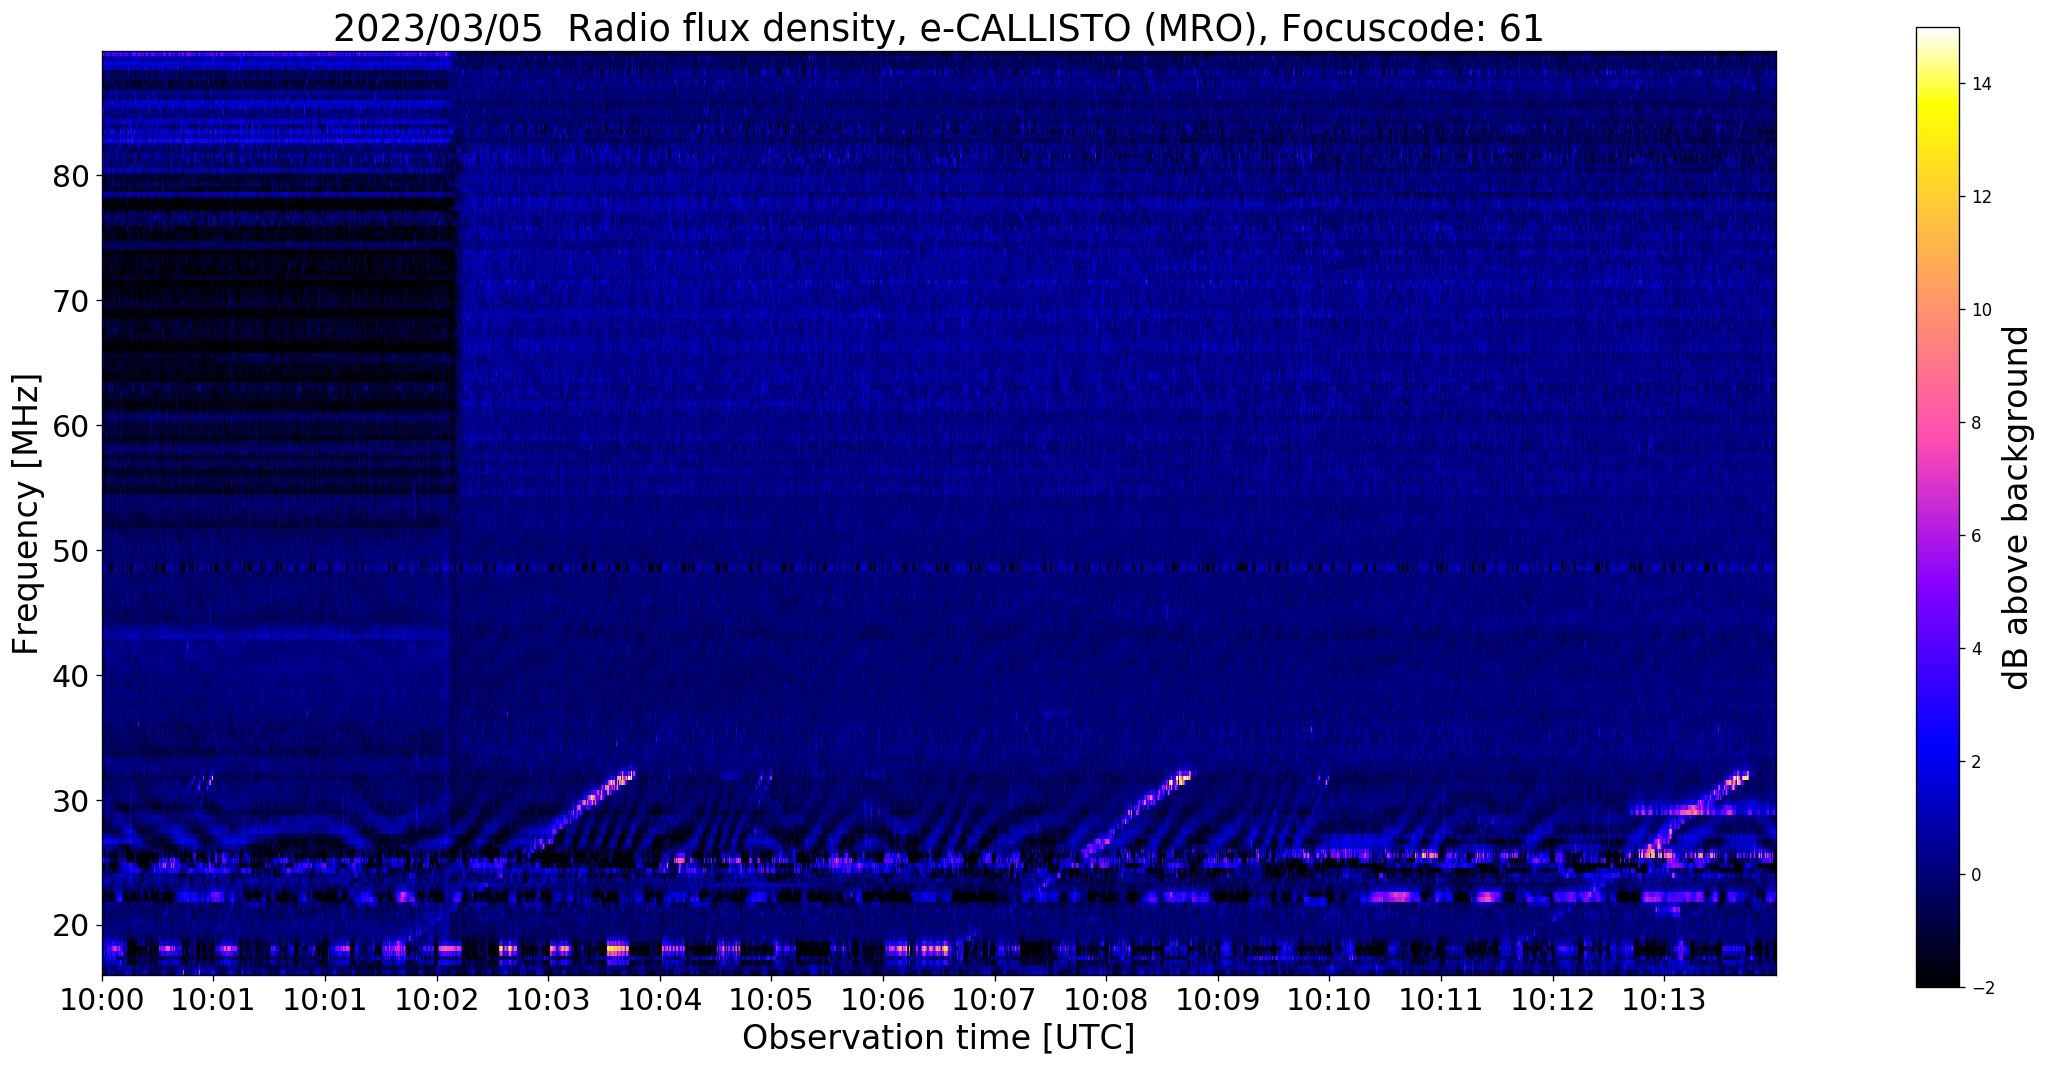Click the 12 dB colorbar tick label
The height and width of the screenshot is (1067, 2047).
1980,197
